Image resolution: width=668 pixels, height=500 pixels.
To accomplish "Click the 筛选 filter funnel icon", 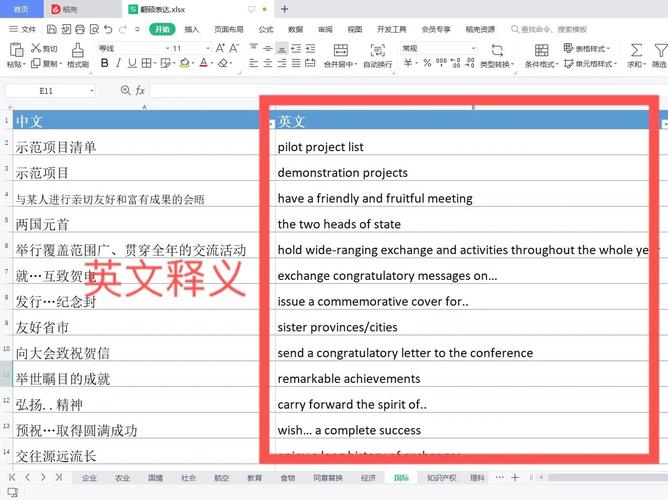I will point(661,50).
